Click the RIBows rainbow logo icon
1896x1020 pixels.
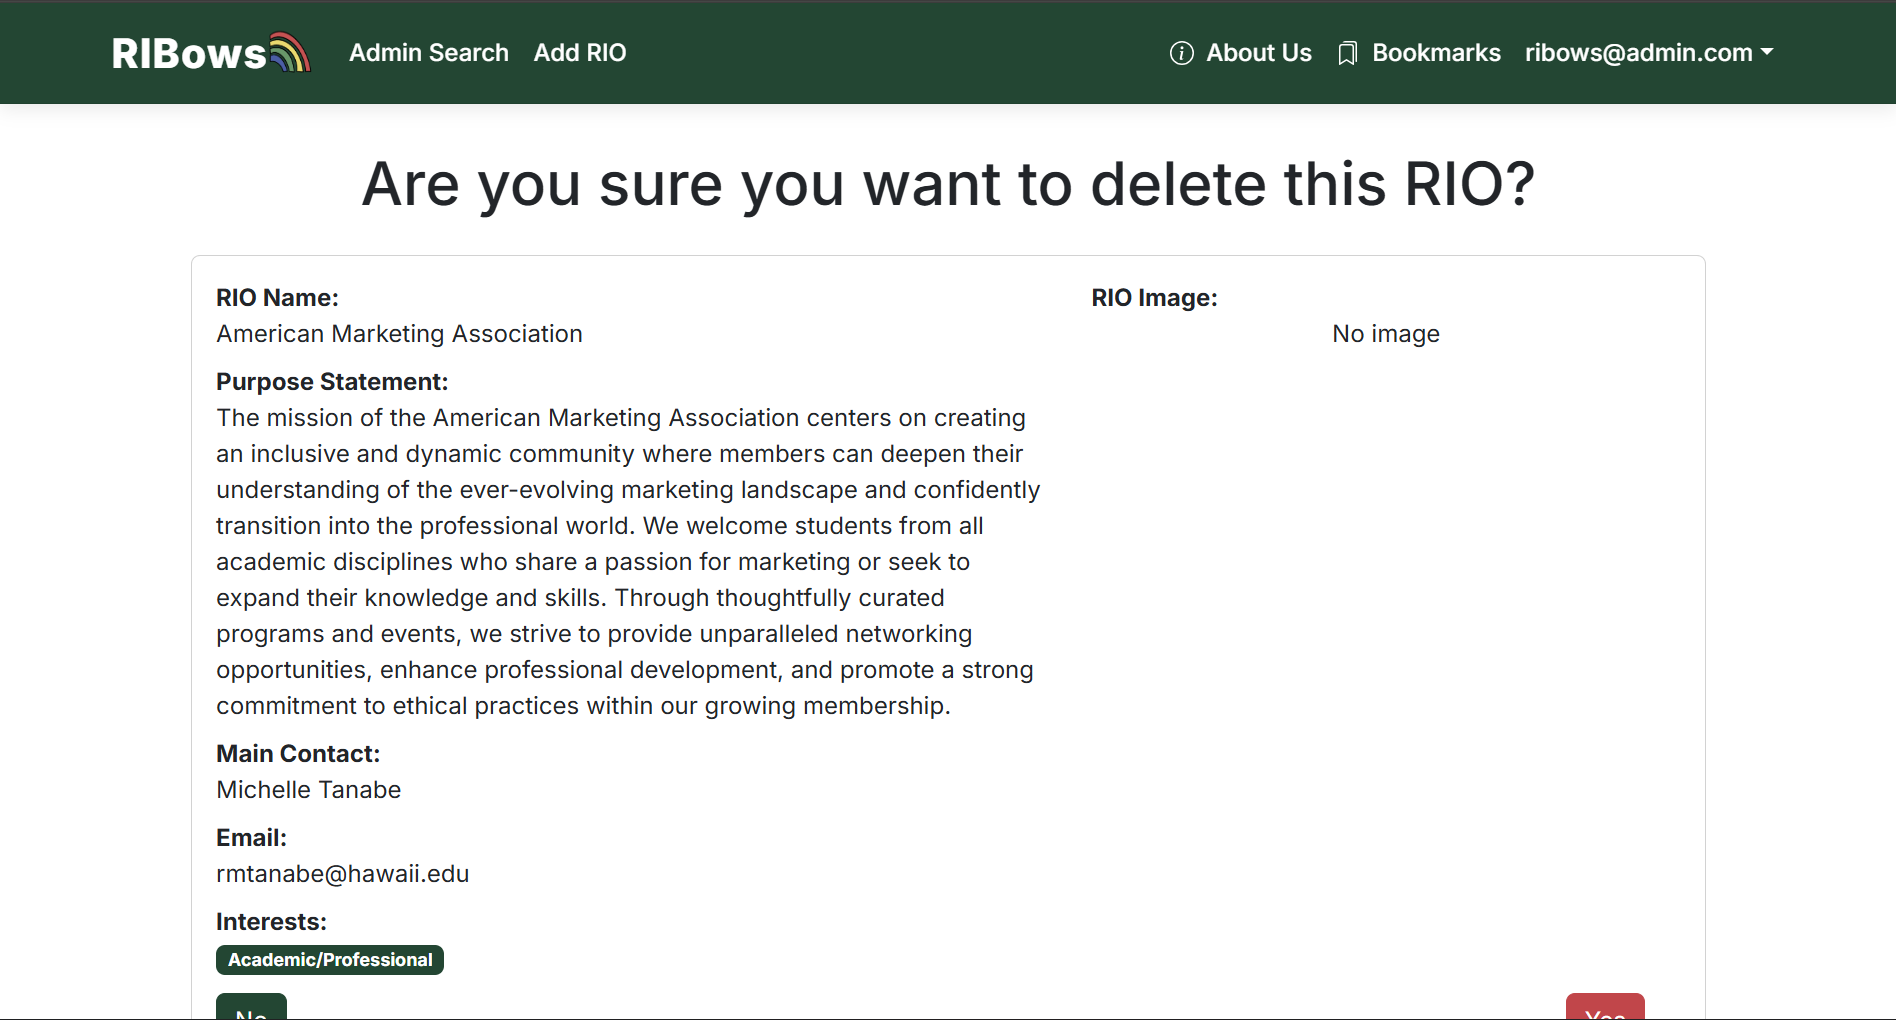pyautogui.click(x=290, y=53)
